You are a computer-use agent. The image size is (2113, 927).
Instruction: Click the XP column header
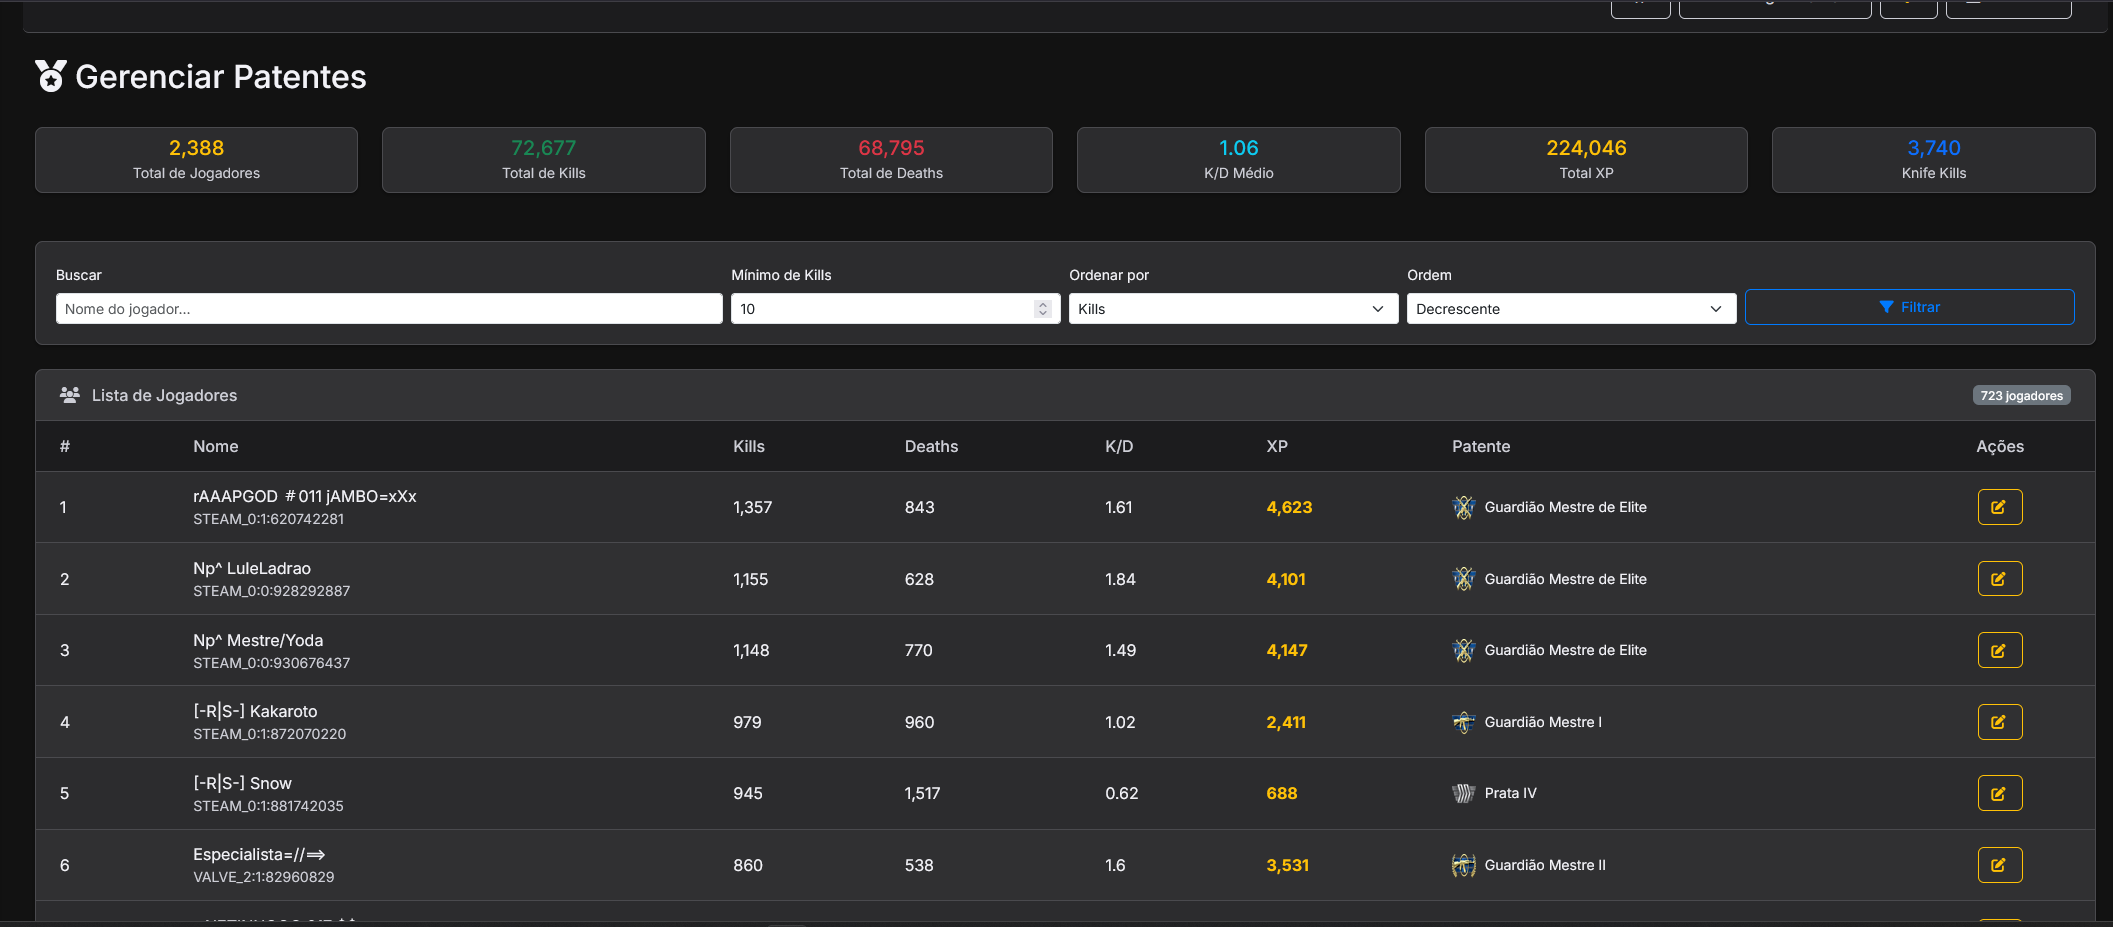(1277, 446)
